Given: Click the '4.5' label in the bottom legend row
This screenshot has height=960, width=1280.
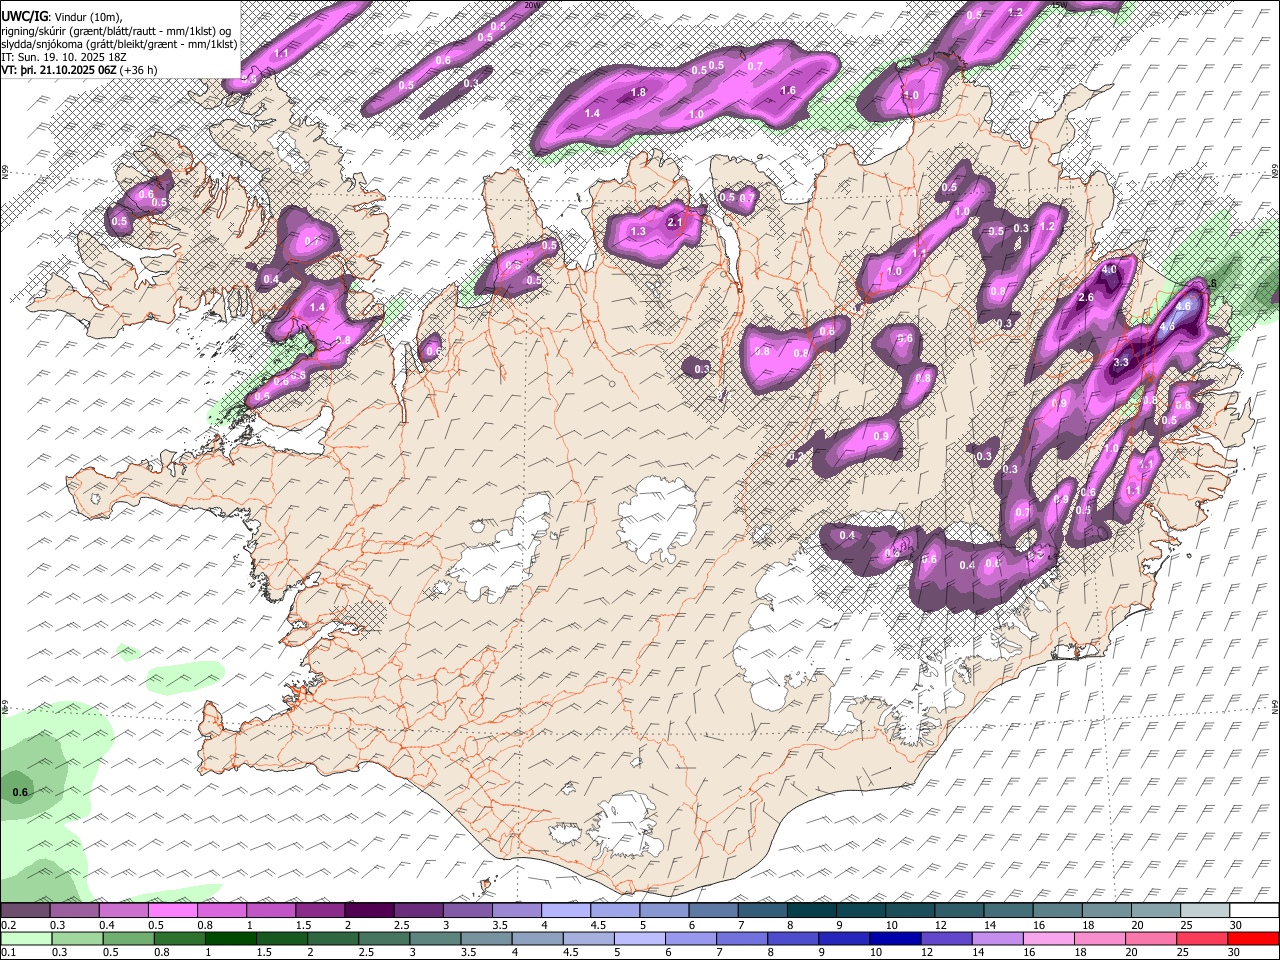Looking at the screenshot, I should (x=572, y=953).
